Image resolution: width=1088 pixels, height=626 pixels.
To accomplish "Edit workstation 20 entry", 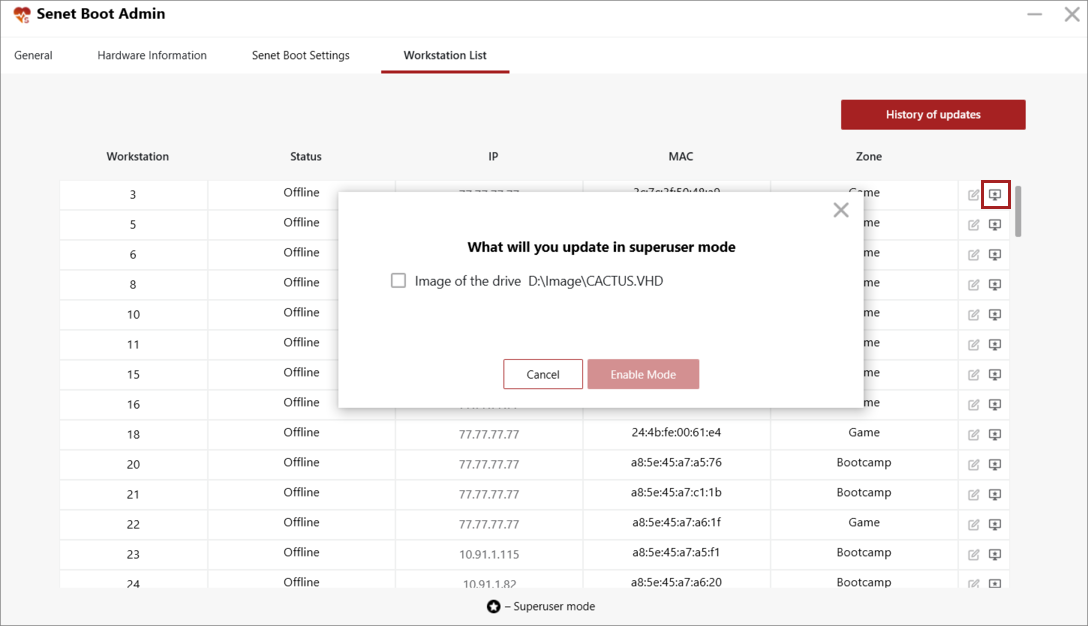I will click(x=974, y=464).
